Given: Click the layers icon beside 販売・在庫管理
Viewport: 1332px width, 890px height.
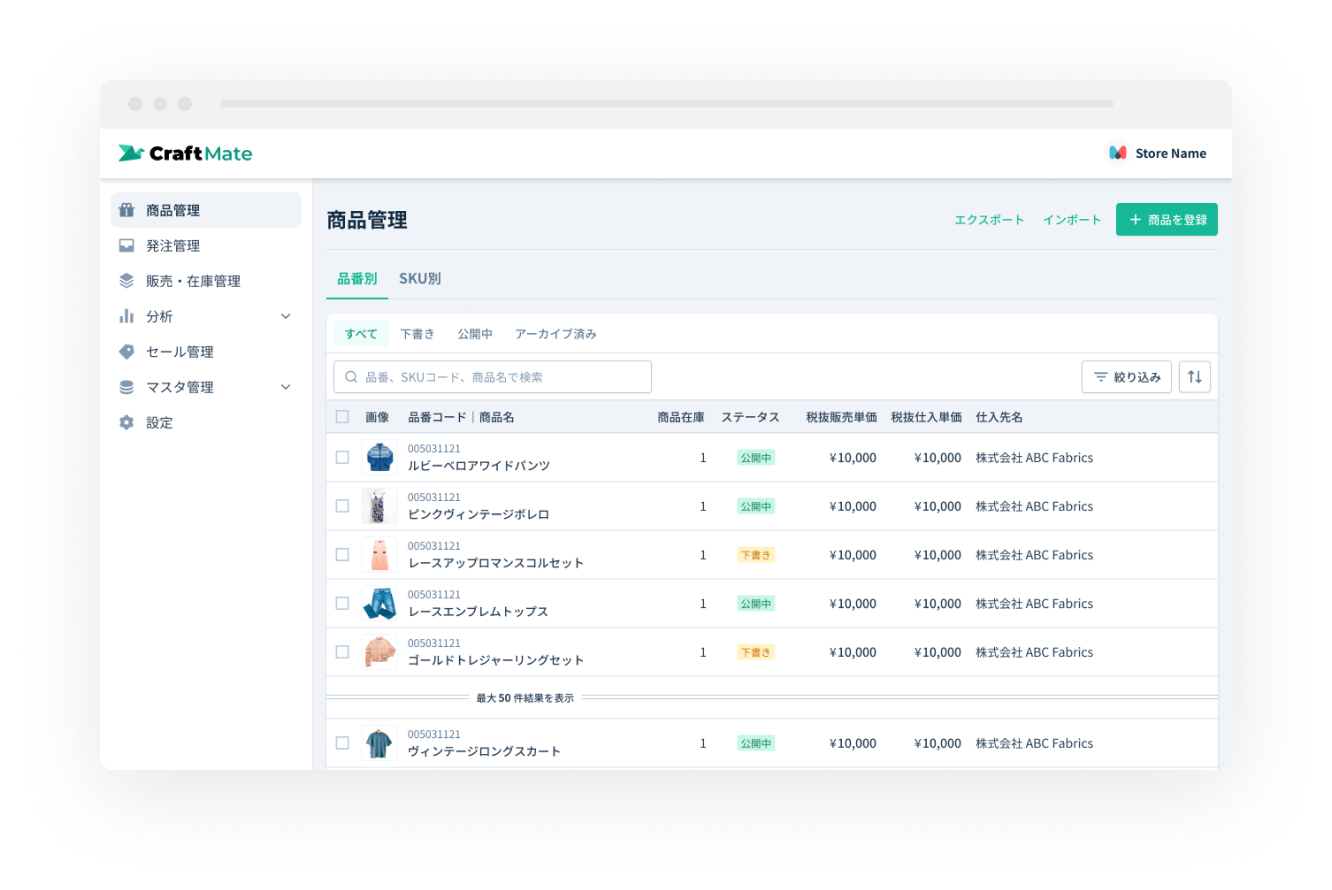Looking at the screenshot, I should (126, 281).
